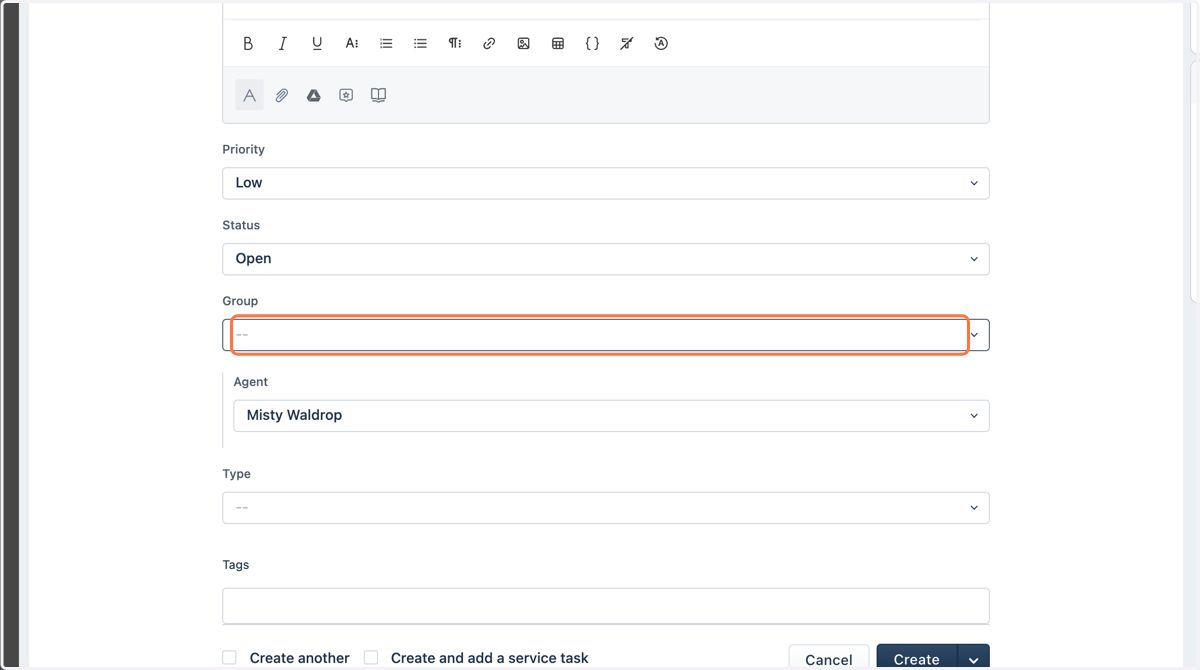Insert a solution article

point(378,95)
